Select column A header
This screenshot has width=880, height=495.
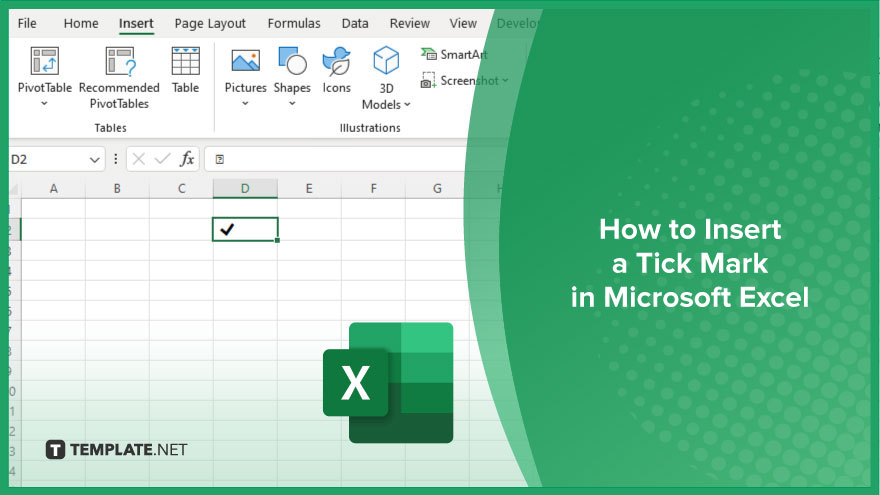coord(53,189)
